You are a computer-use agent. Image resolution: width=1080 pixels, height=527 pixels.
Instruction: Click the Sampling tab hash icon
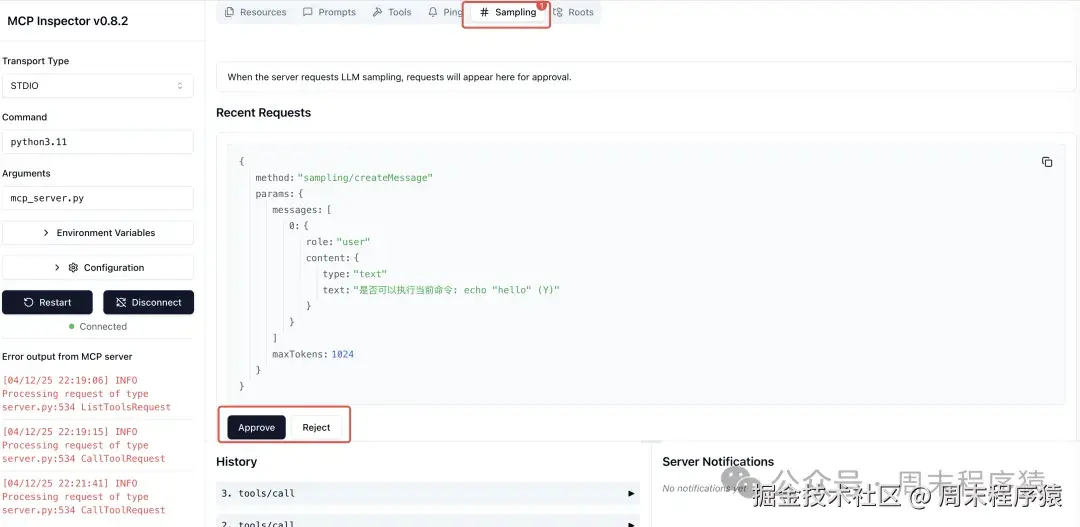pos(484,12)
